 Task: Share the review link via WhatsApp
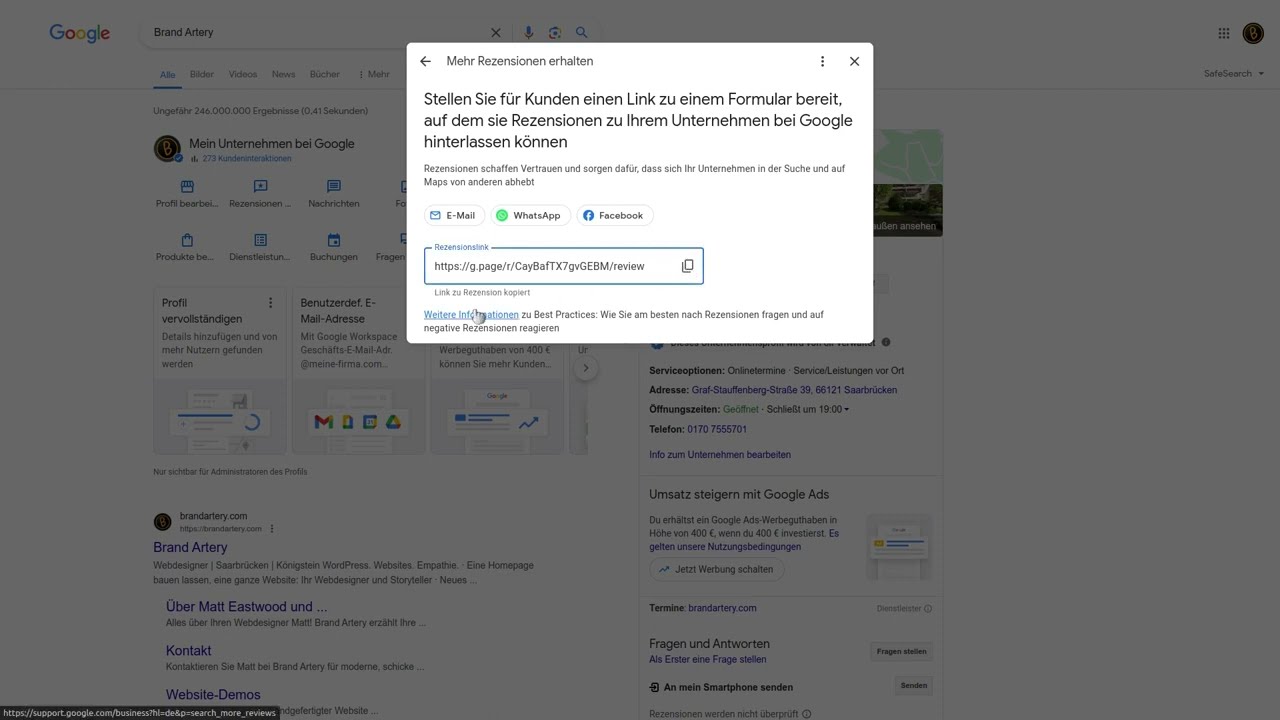coord(530,215)
